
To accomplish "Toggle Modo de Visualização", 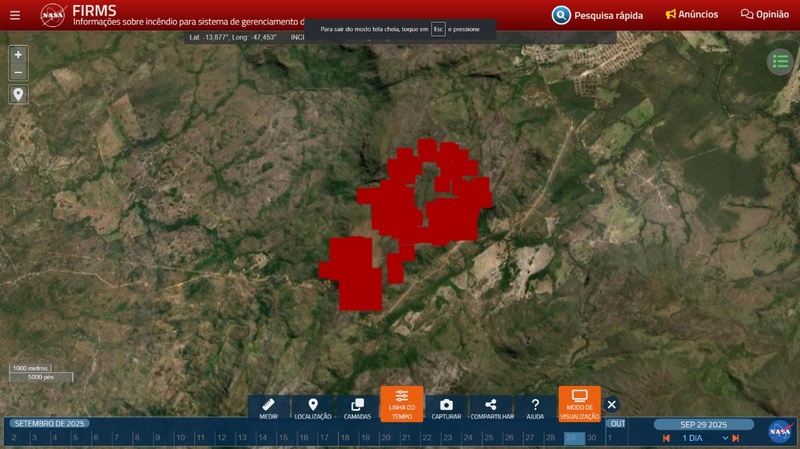I will click(579, 405).
